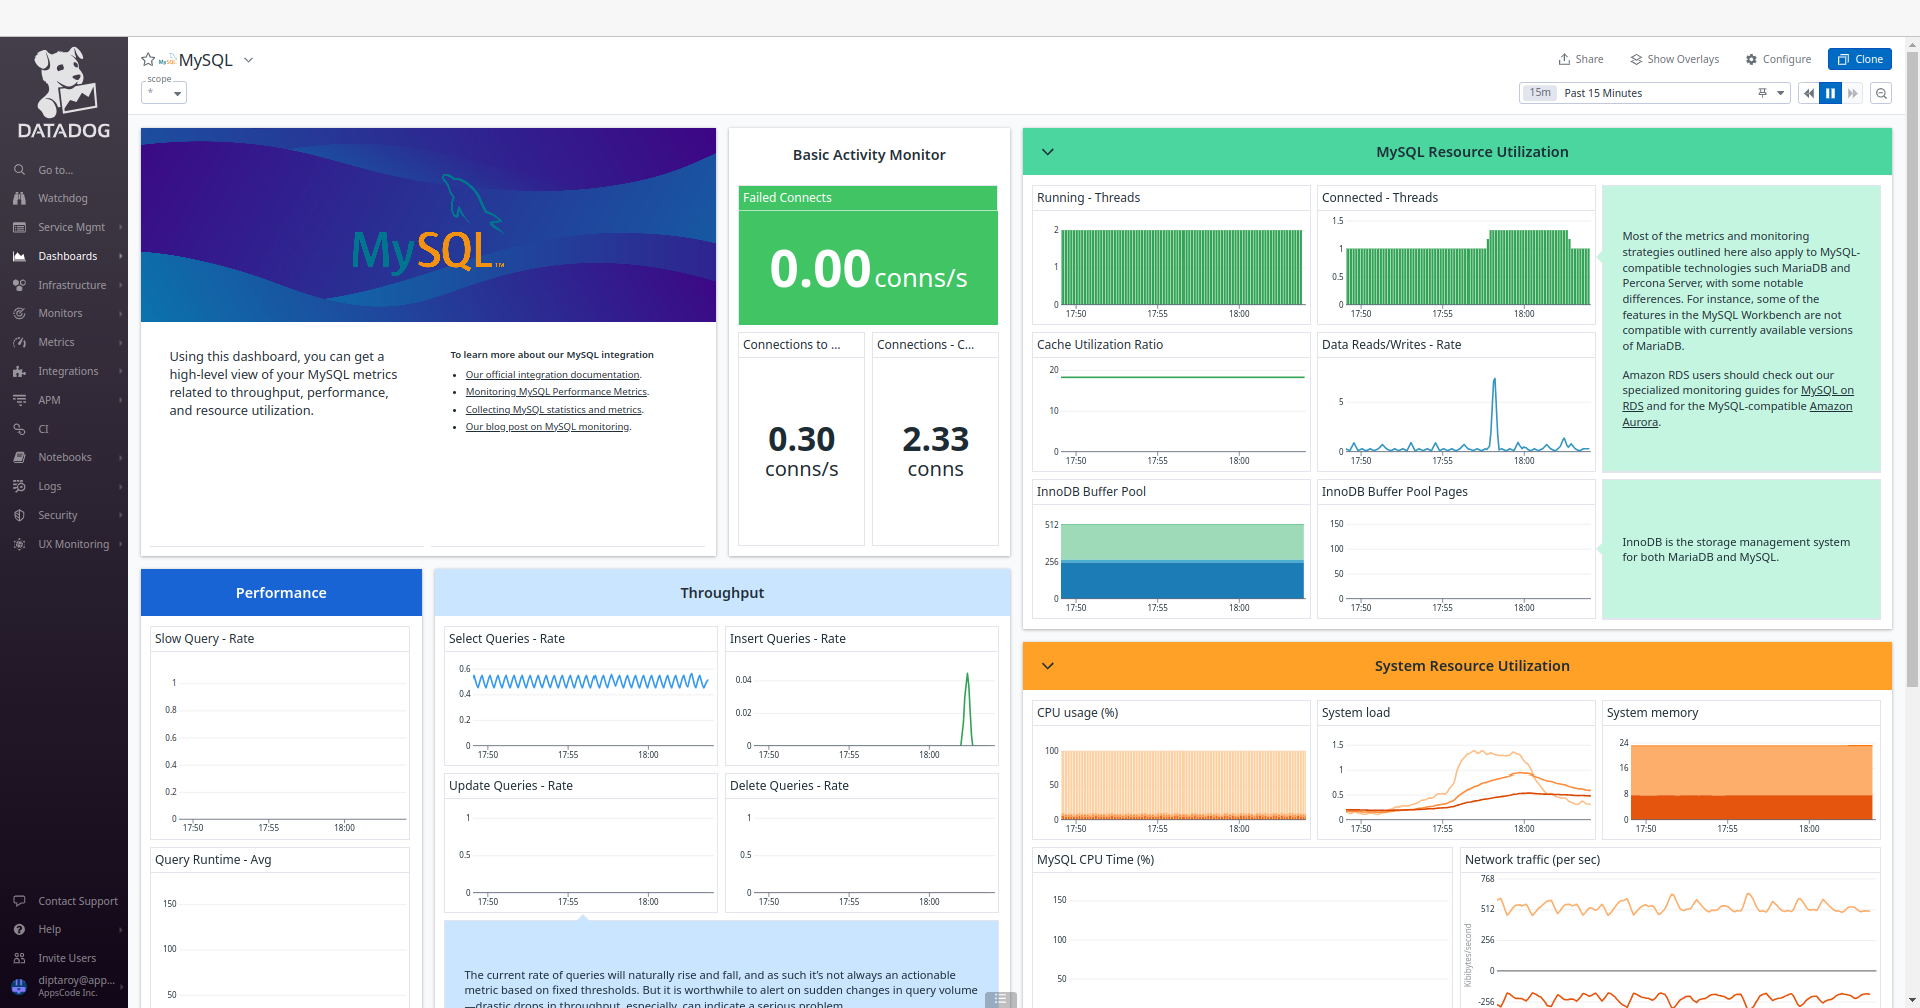This screenshot has height=1008, width=1920.
Task: Open the Share option in header
Action: coord(1580,60)
